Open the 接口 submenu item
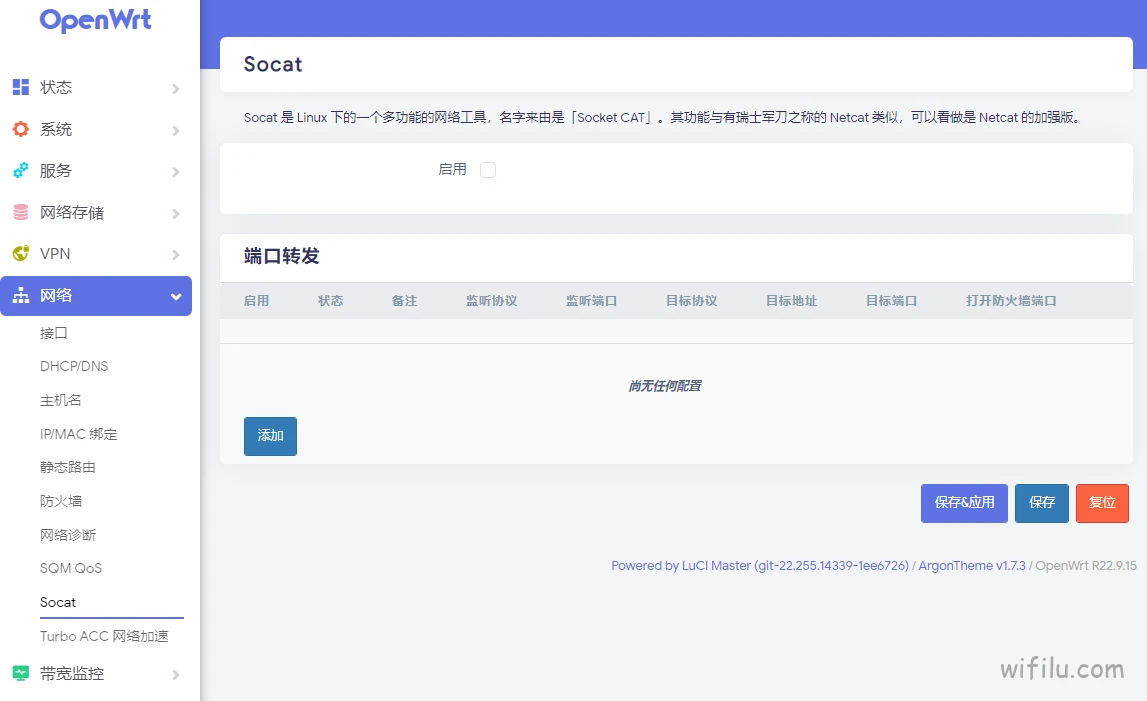The image size is (1147, 701). tap(53, 333)
